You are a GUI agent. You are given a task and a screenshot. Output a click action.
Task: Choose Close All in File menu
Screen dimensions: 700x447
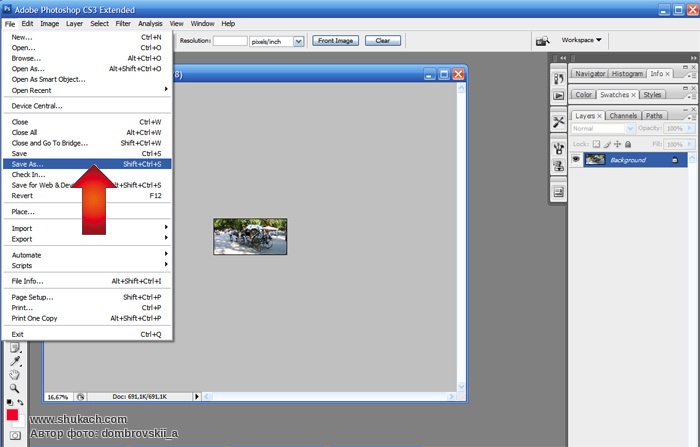(x=87, y=132)
